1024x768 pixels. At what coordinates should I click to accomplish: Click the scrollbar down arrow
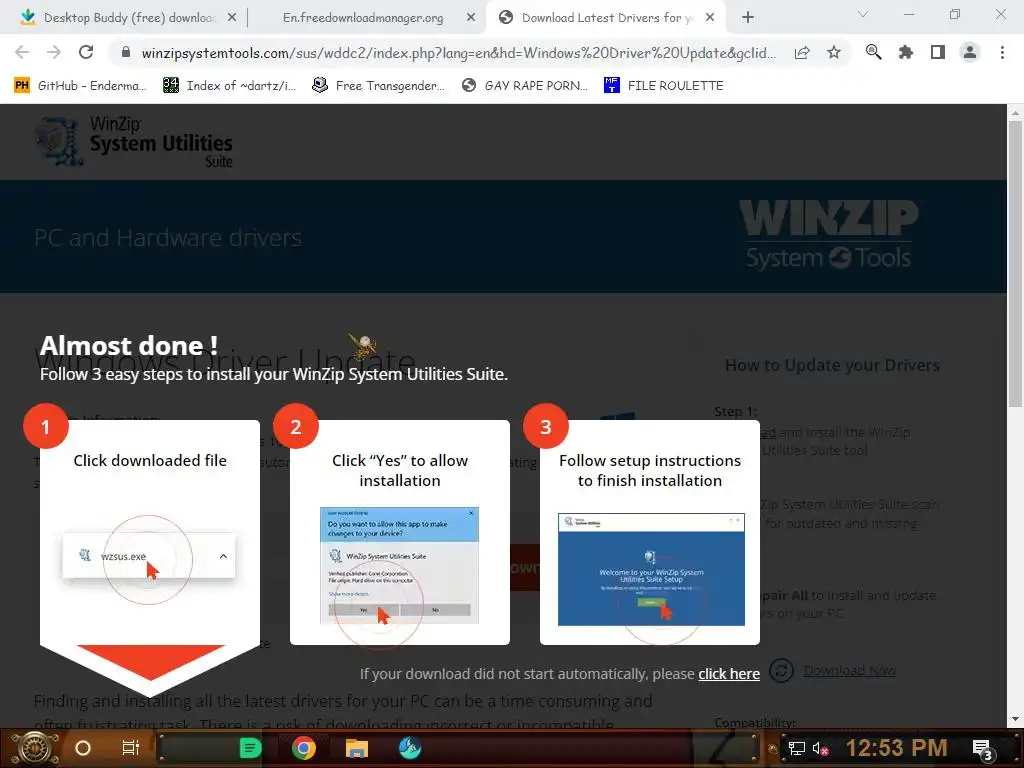[1015, 719]
